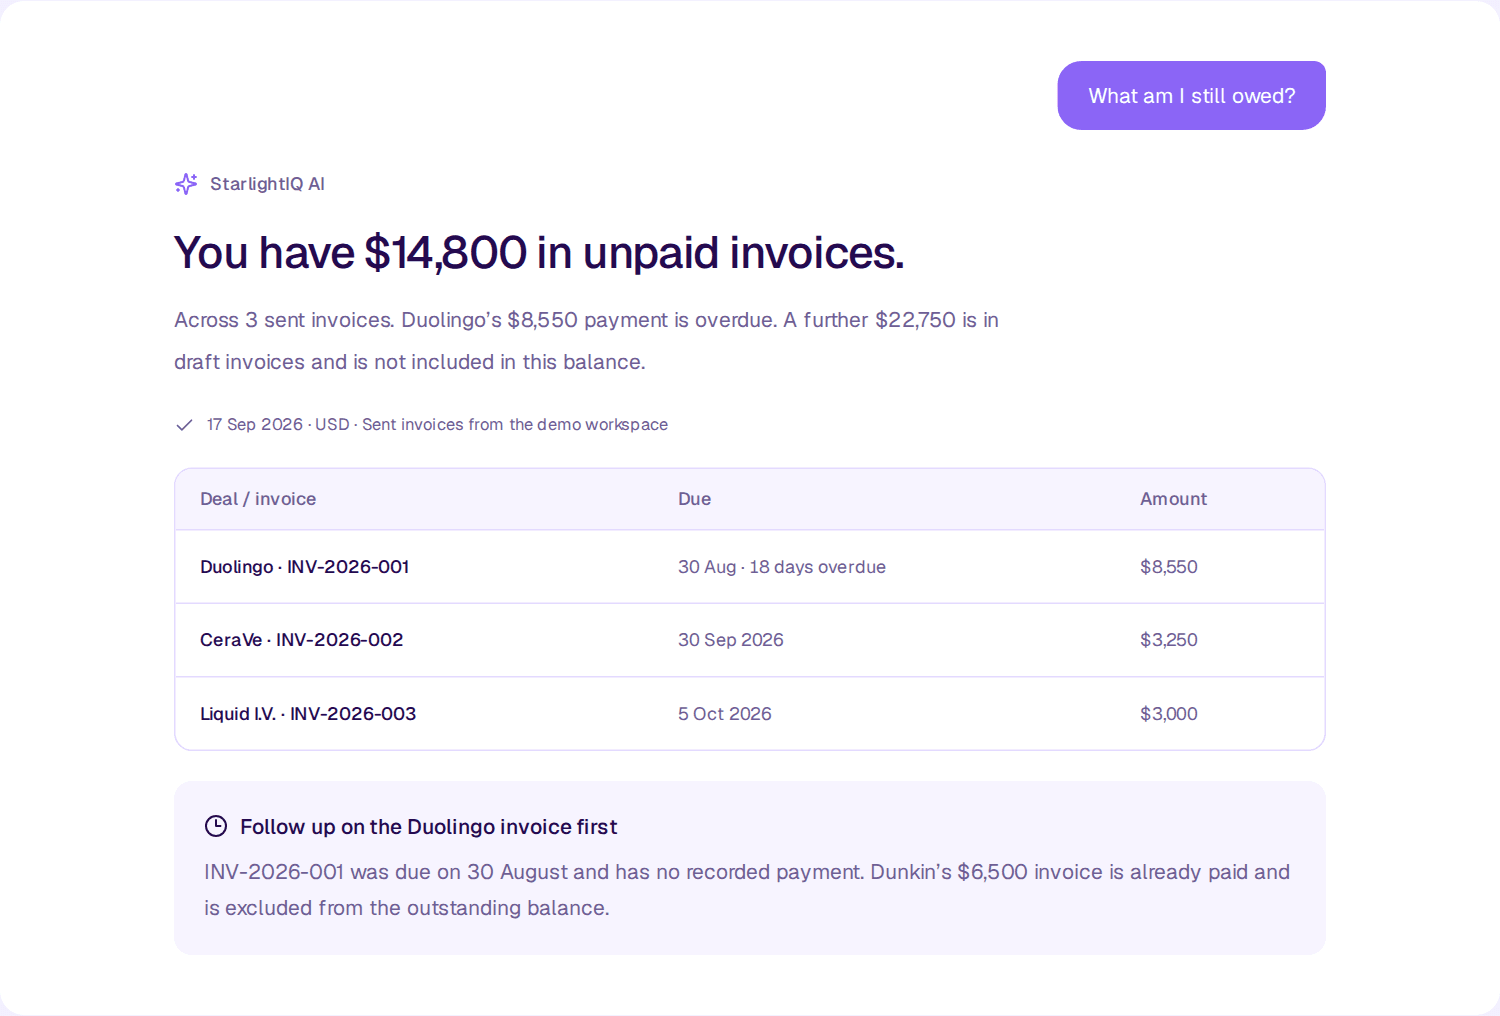Click the "Amount" column header
Screen dimensions: 1500x1016
coord(1173,499)
